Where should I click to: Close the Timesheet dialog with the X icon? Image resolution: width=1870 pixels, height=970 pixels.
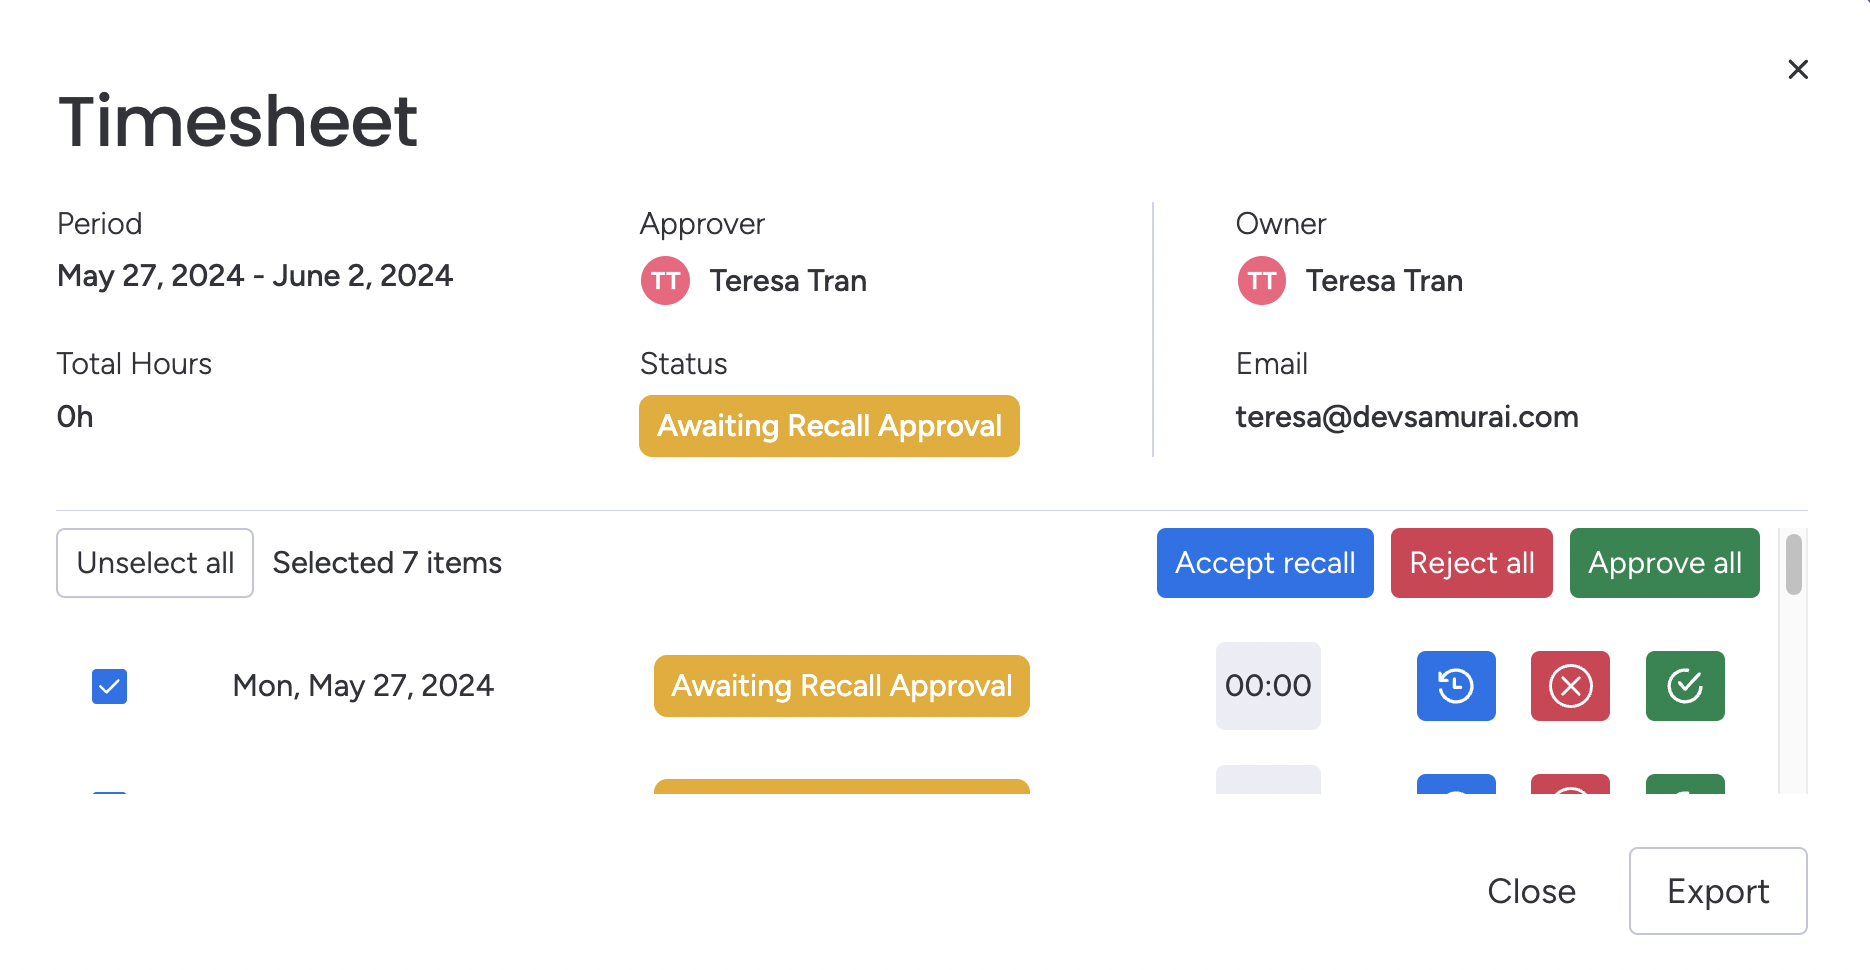pos(1797,69)
